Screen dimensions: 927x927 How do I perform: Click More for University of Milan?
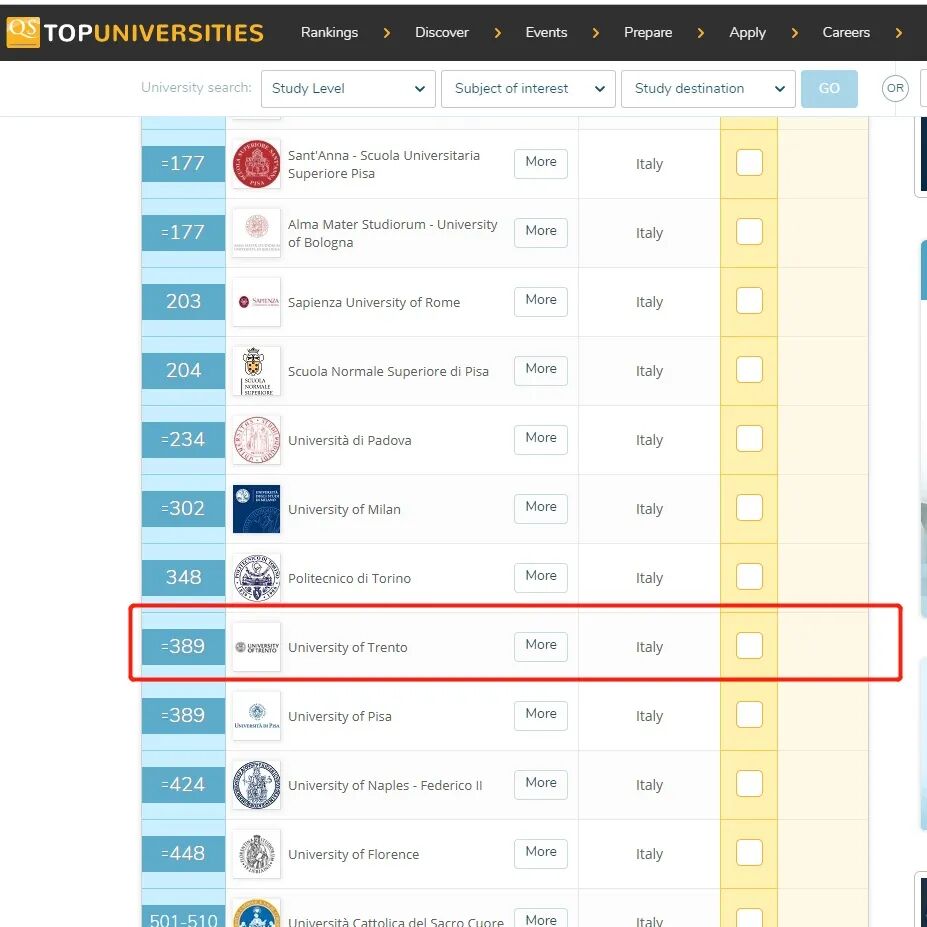coord(540,508)
